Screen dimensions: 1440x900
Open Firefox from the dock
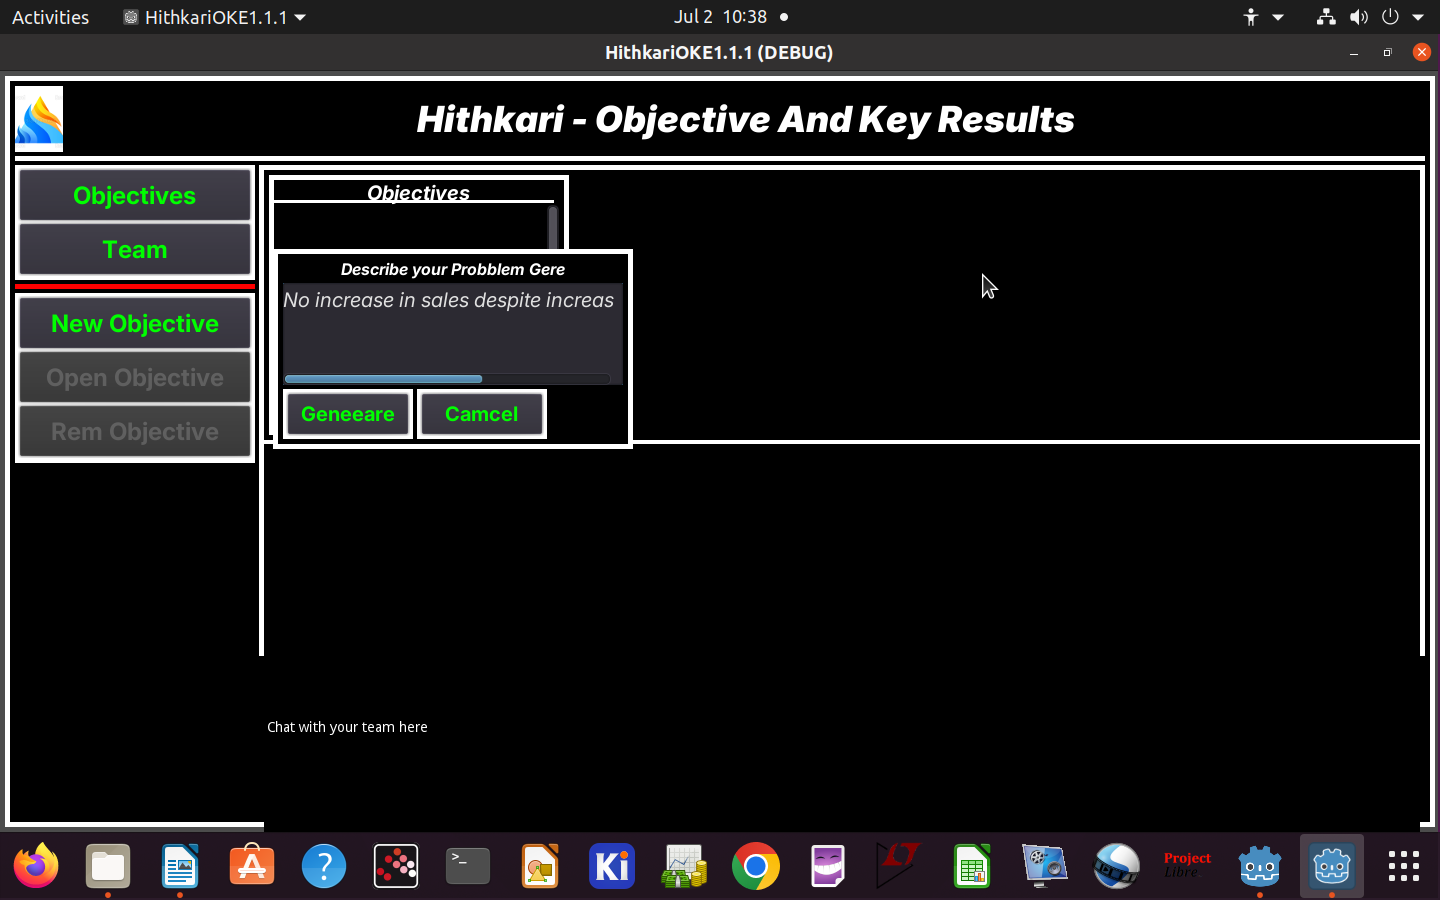point(36,866)
